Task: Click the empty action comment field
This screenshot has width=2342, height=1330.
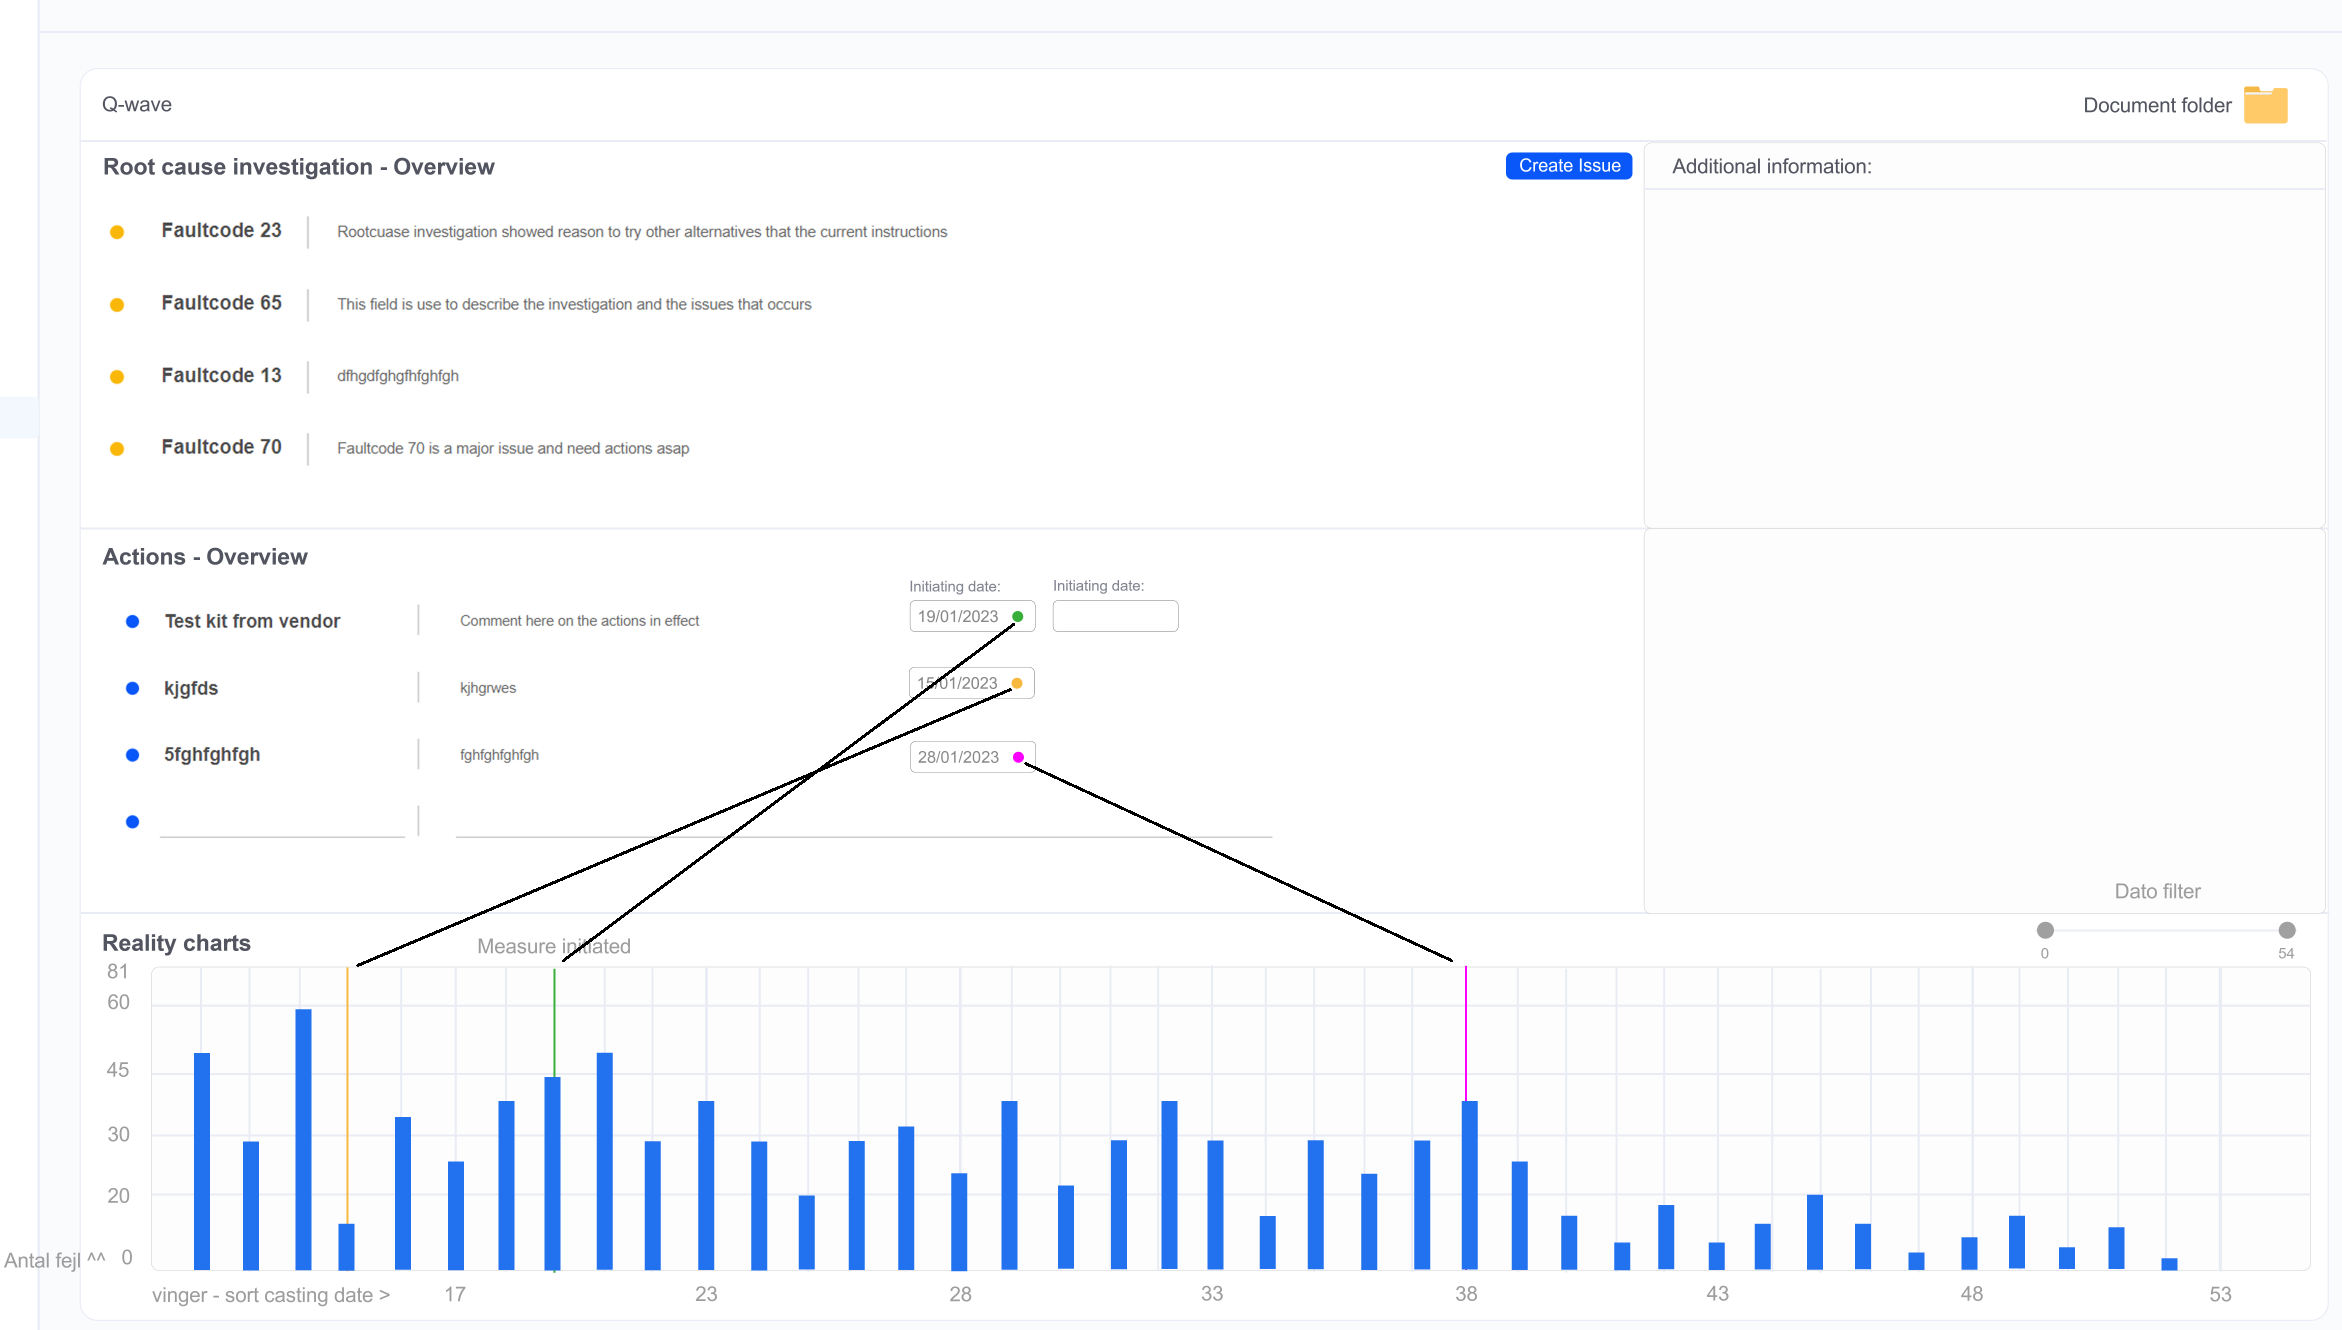Action: [864, 822]
